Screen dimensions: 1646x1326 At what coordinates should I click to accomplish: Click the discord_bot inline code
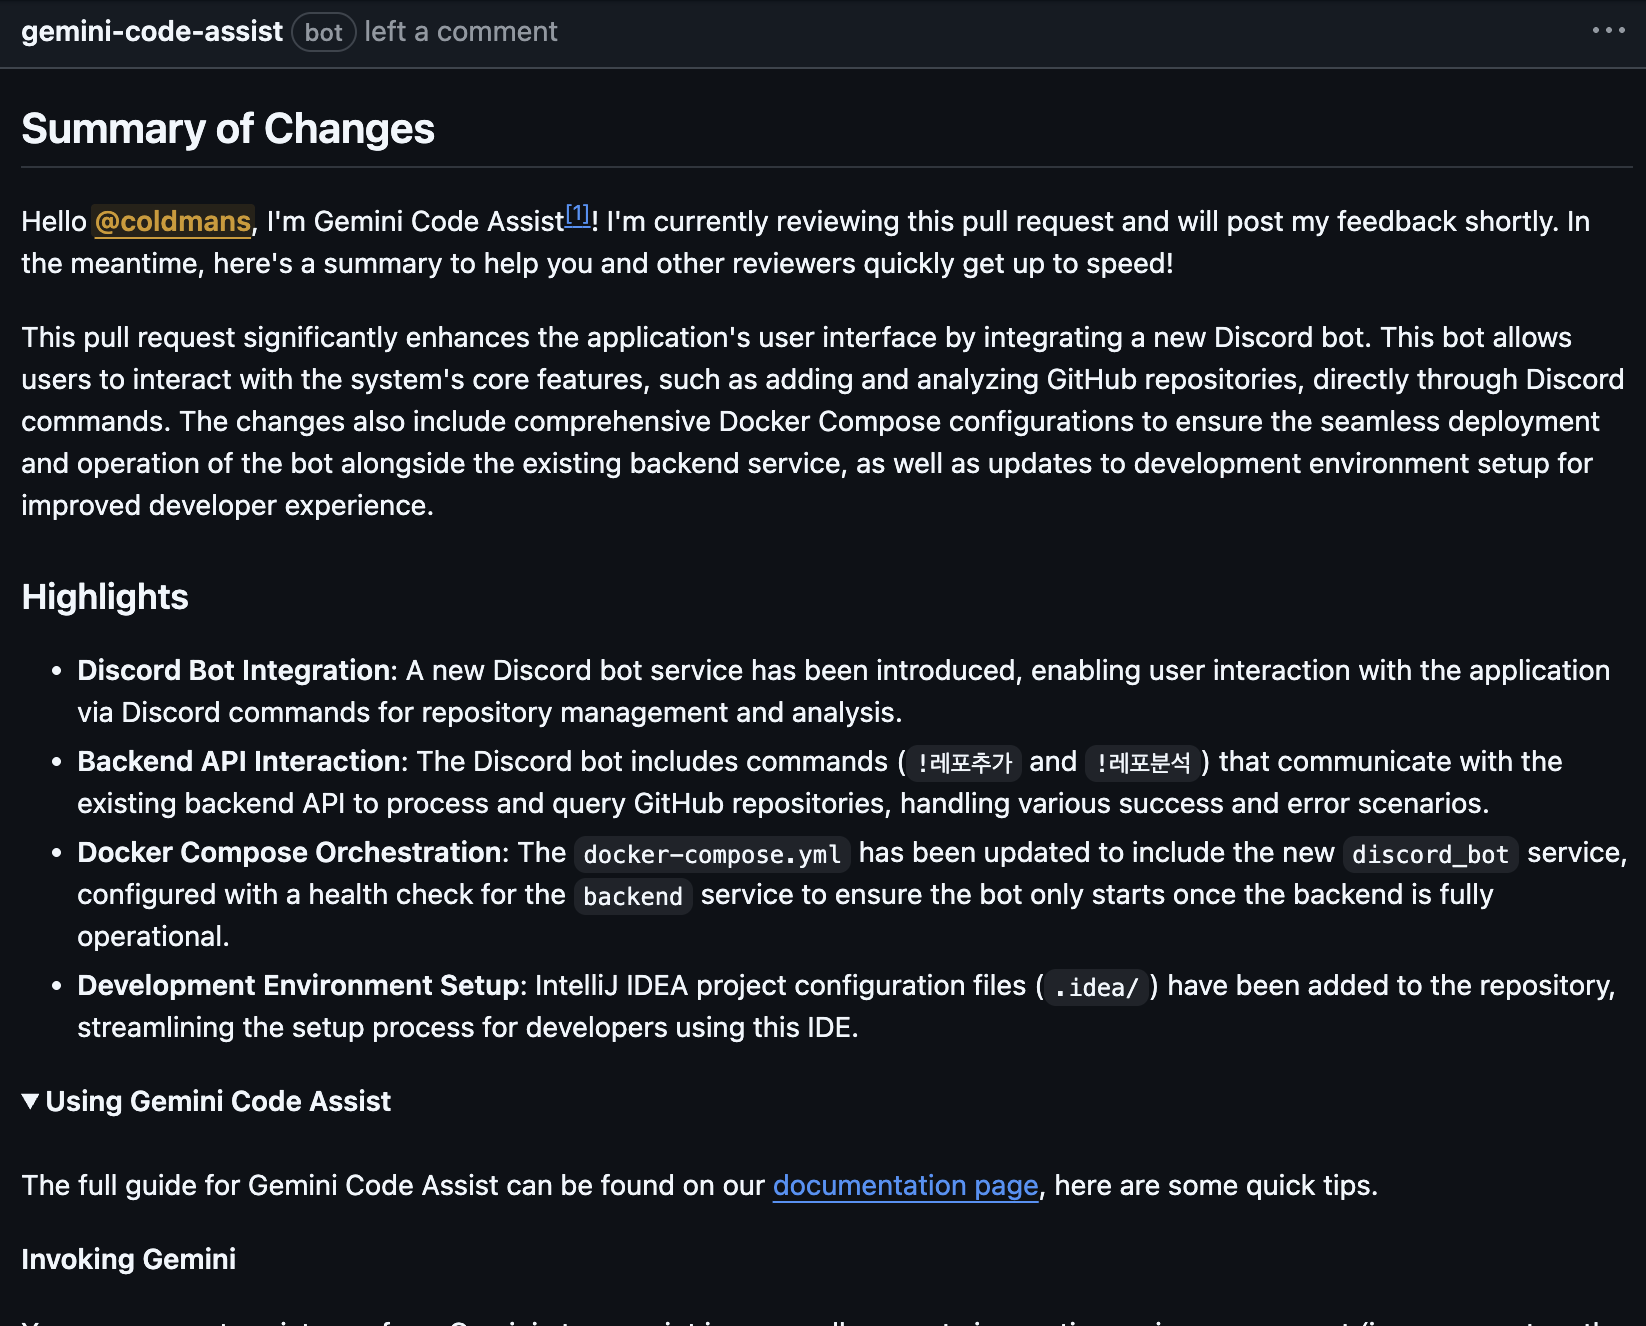click(x=1429, y=854)
